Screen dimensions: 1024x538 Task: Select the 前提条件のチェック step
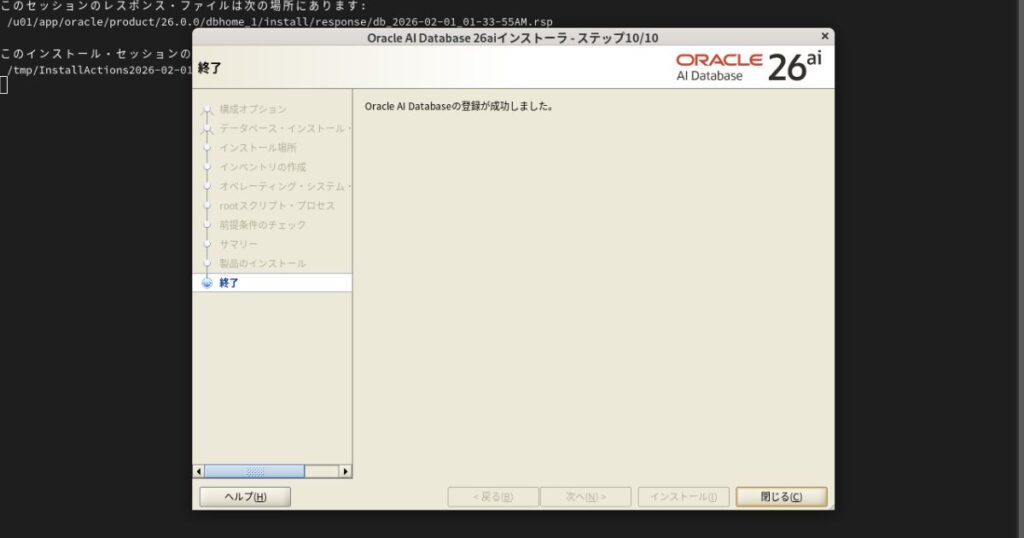(x=263, y=225)
